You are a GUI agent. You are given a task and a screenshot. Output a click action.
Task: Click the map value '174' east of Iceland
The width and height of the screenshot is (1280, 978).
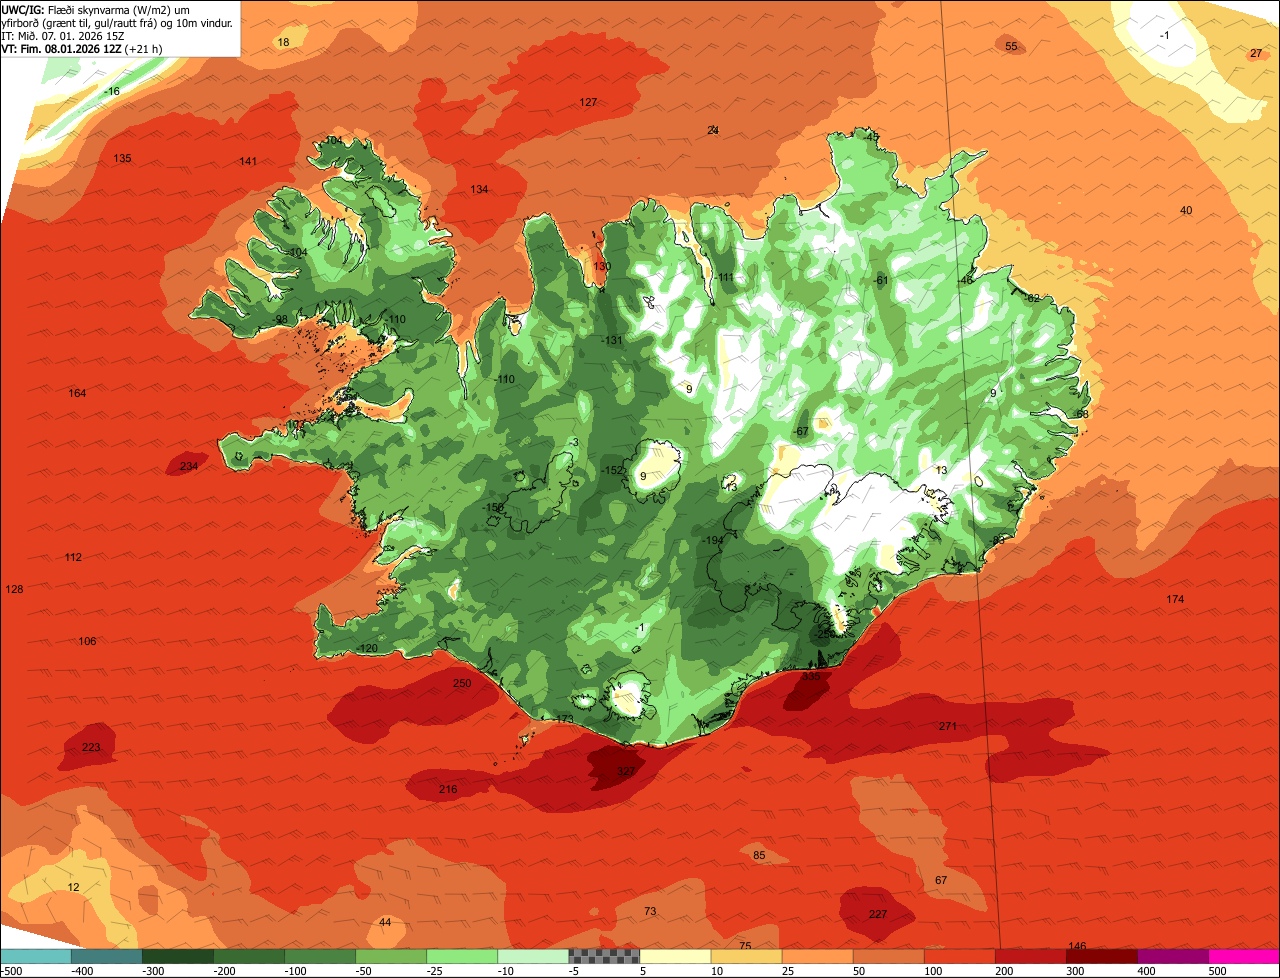coord(1175,599)
